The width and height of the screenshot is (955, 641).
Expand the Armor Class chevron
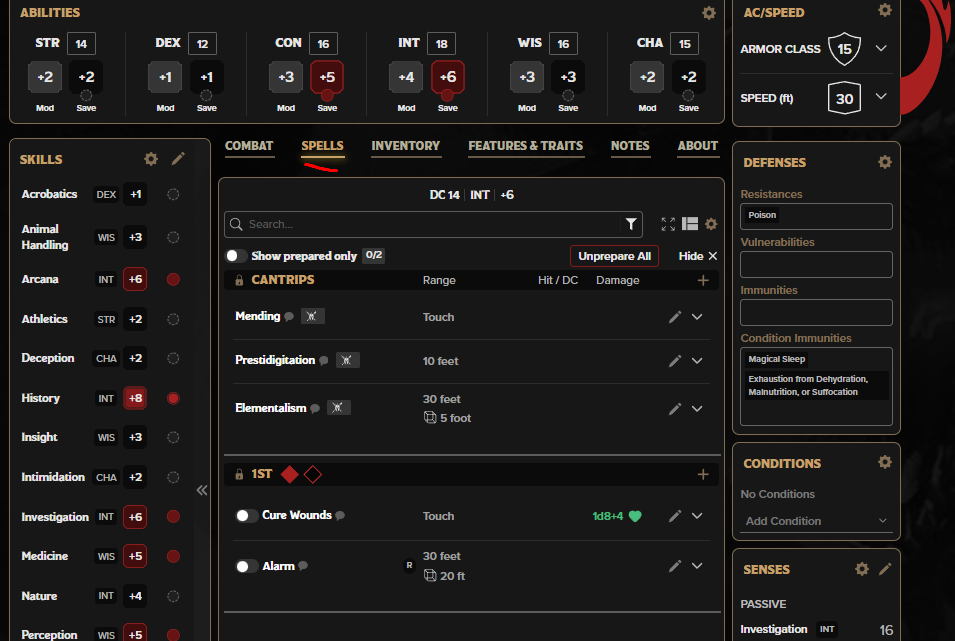point(881,48)
